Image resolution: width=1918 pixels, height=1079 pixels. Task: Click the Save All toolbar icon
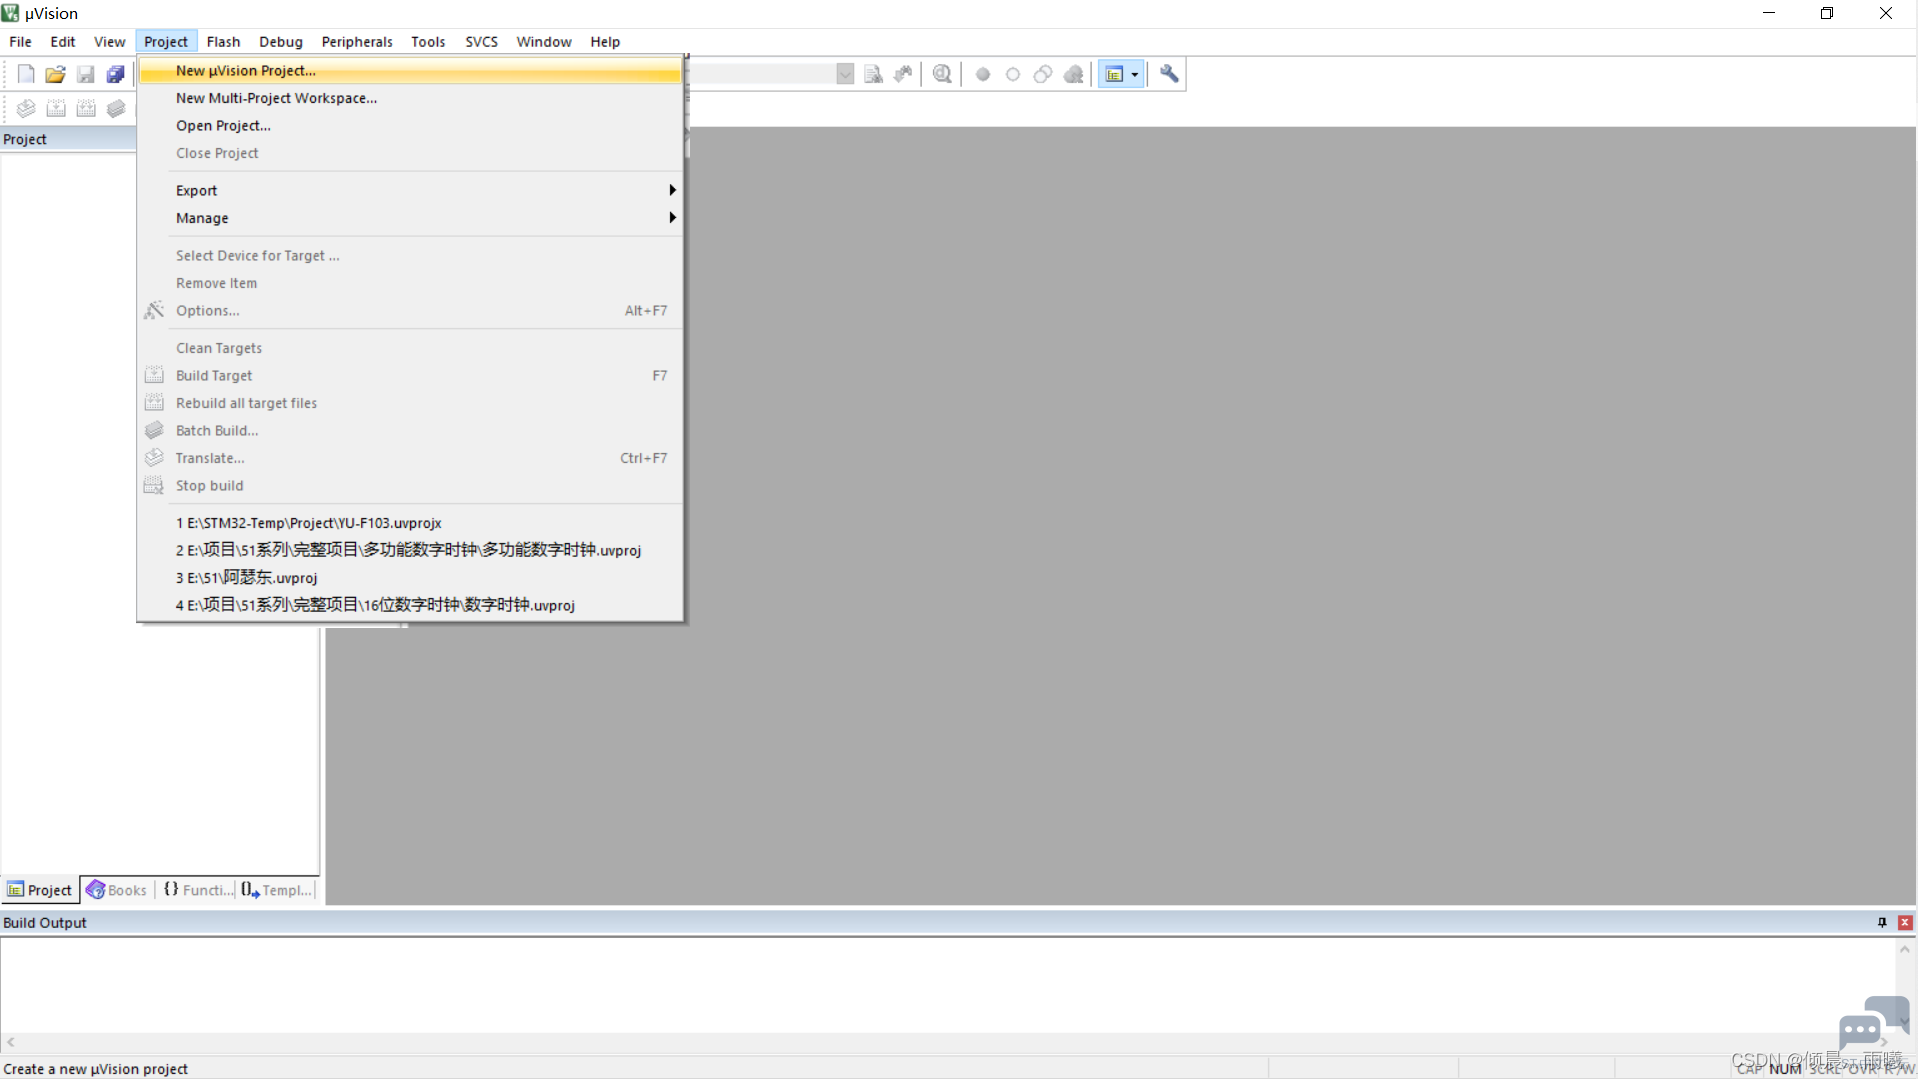[x=116, y=74]
